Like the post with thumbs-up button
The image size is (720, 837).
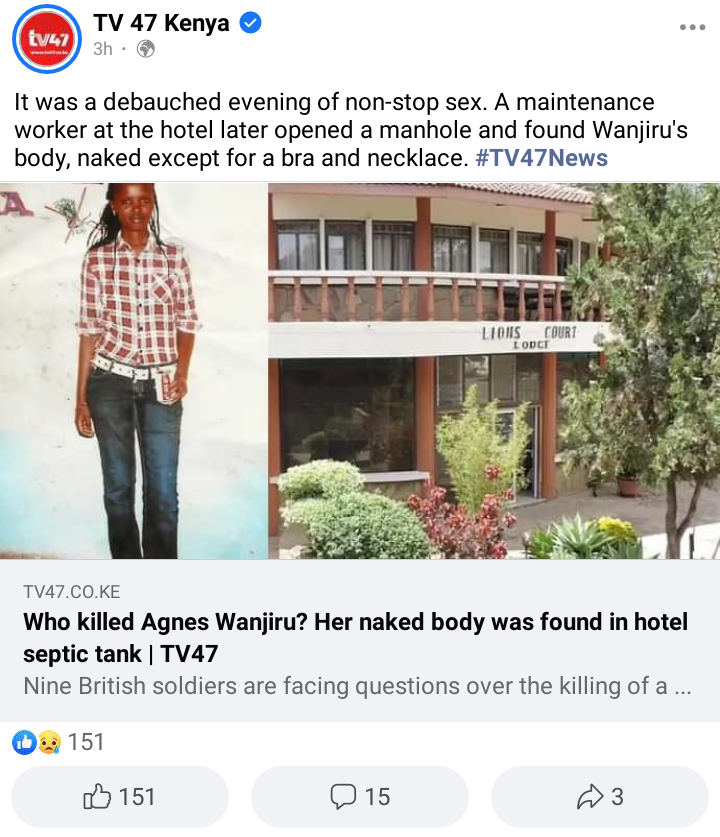[x=120, y=797]
